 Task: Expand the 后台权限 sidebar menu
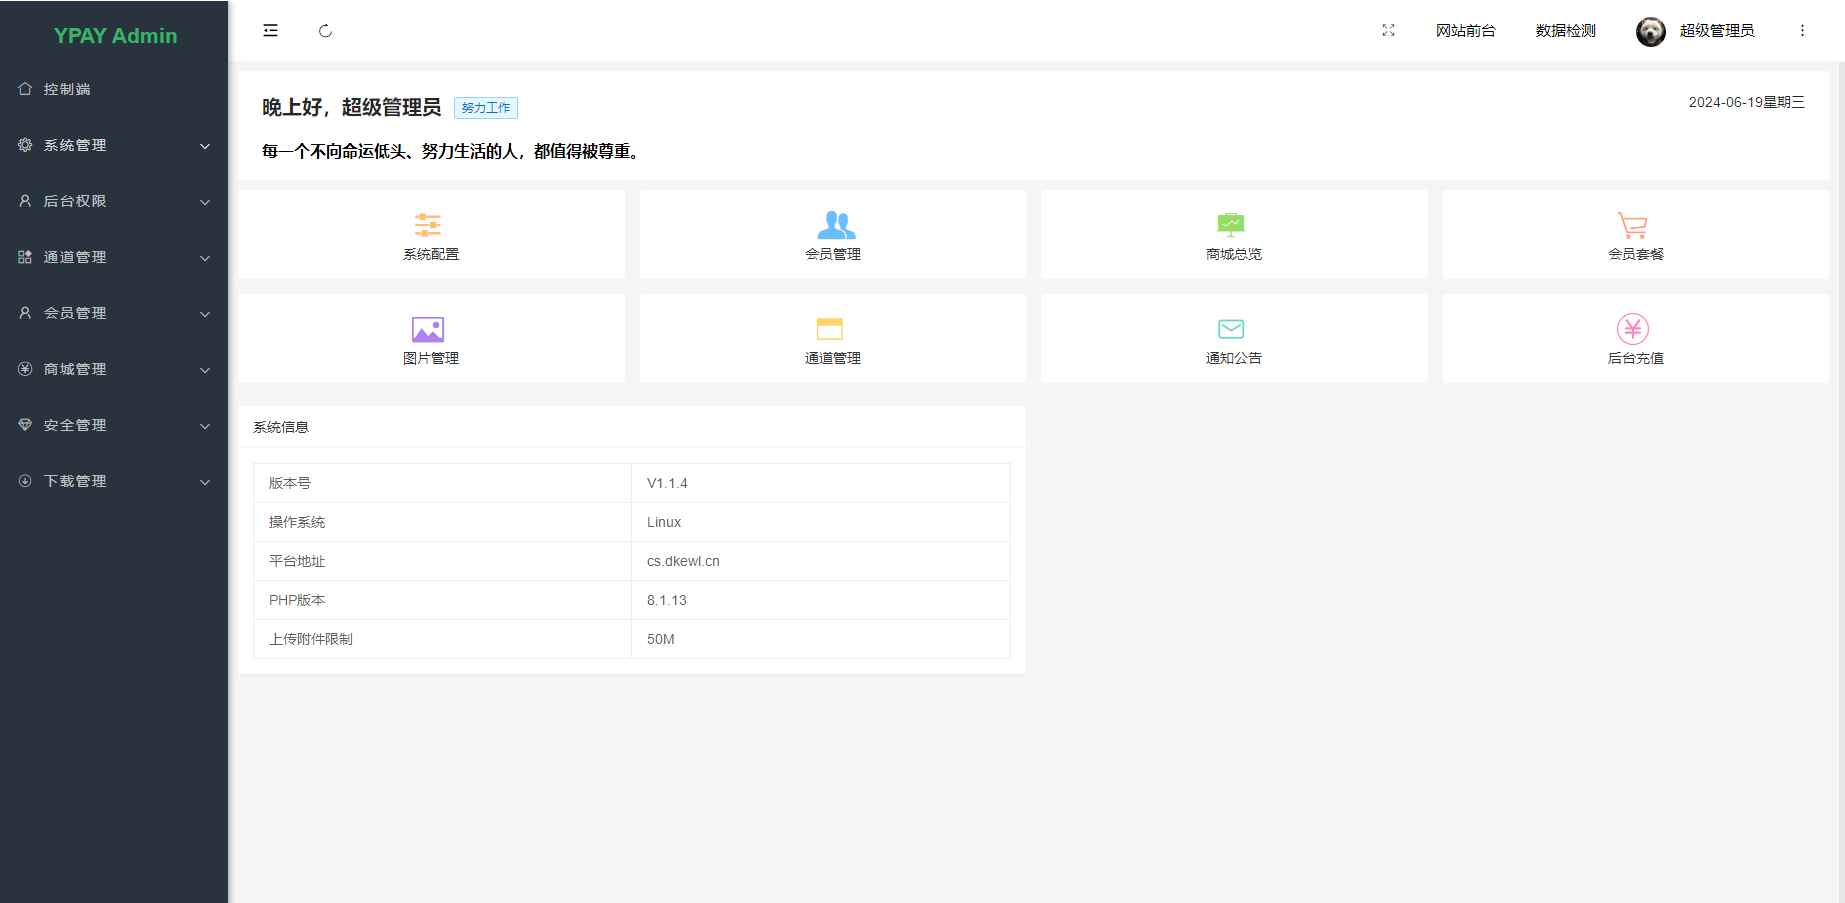coord(114,201)
